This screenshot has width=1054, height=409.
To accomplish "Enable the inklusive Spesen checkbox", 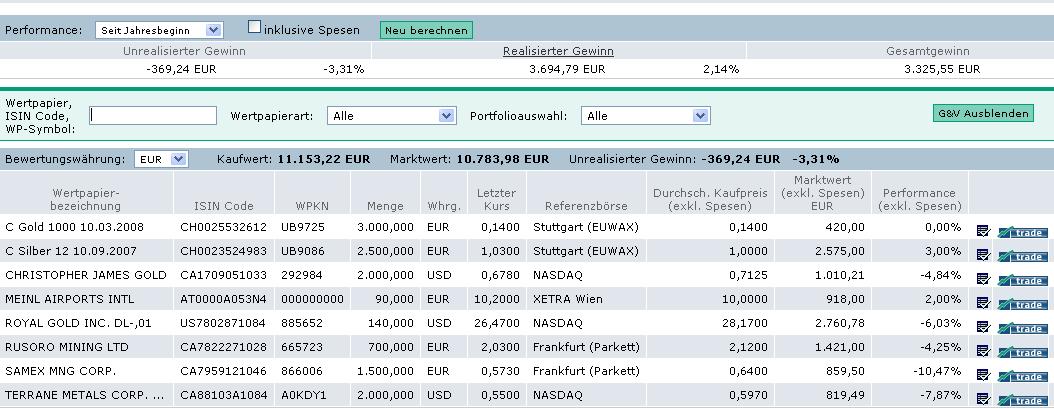I will tap(254, 28).
